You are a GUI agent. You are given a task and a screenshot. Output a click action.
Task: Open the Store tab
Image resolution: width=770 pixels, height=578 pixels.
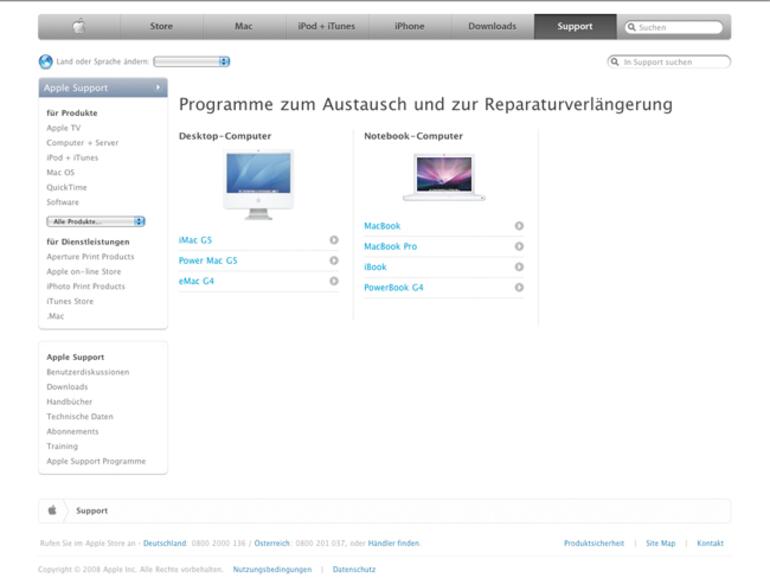(161, 26)
